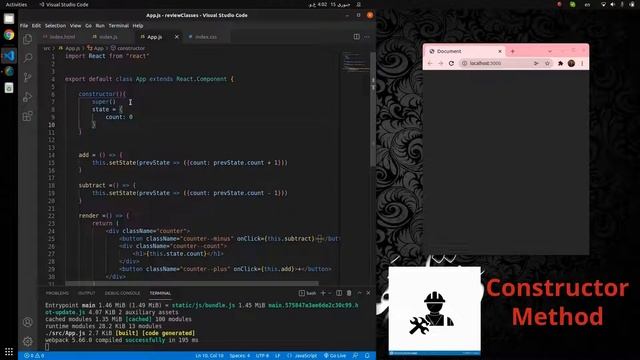Bookmark this page with the star icon
This screenshot has width=640, height=360.
(547, 63)
